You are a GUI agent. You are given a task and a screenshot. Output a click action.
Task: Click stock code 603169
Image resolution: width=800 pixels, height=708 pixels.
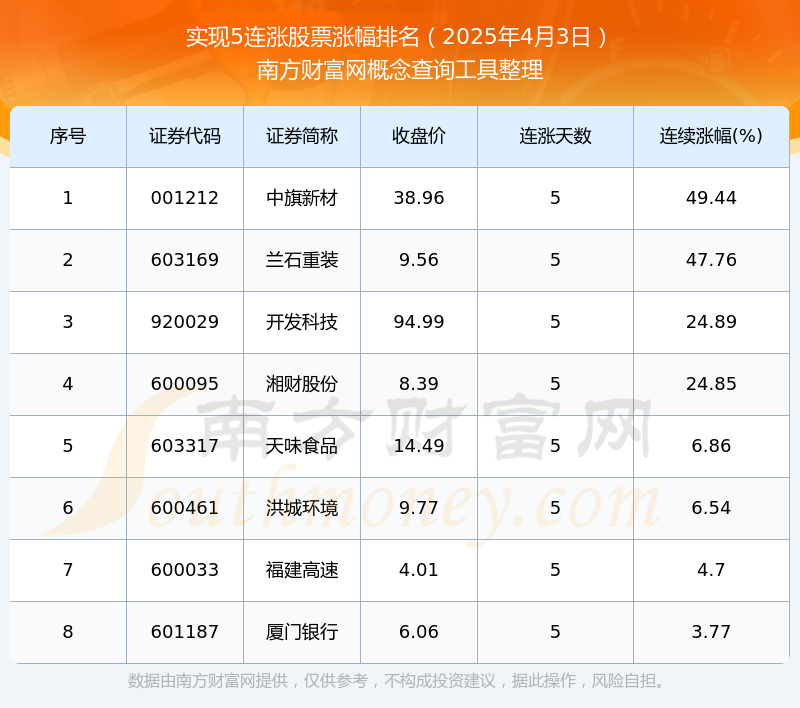point(185,260)
